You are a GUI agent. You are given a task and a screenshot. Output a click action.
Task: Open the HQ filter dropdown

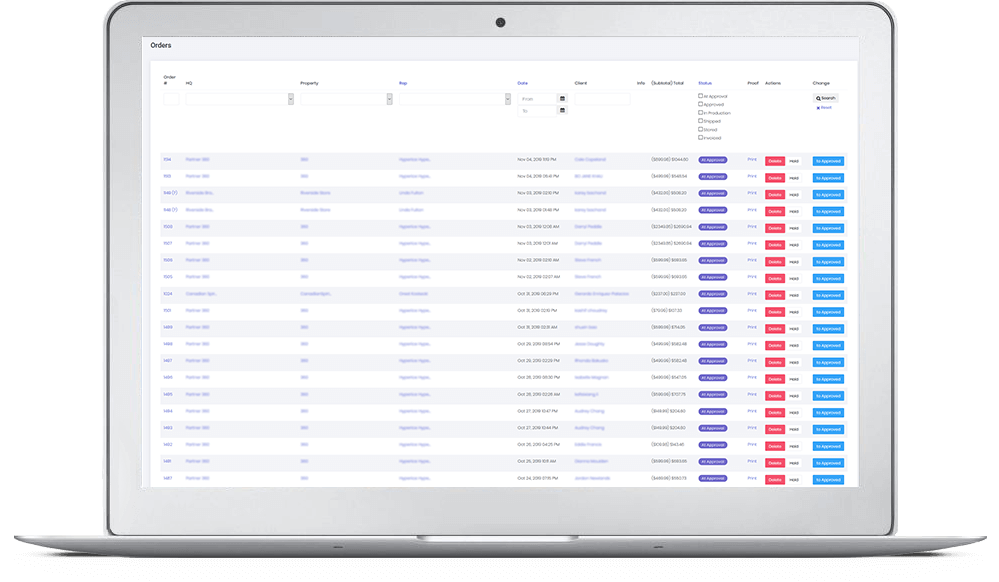[240, 99]
